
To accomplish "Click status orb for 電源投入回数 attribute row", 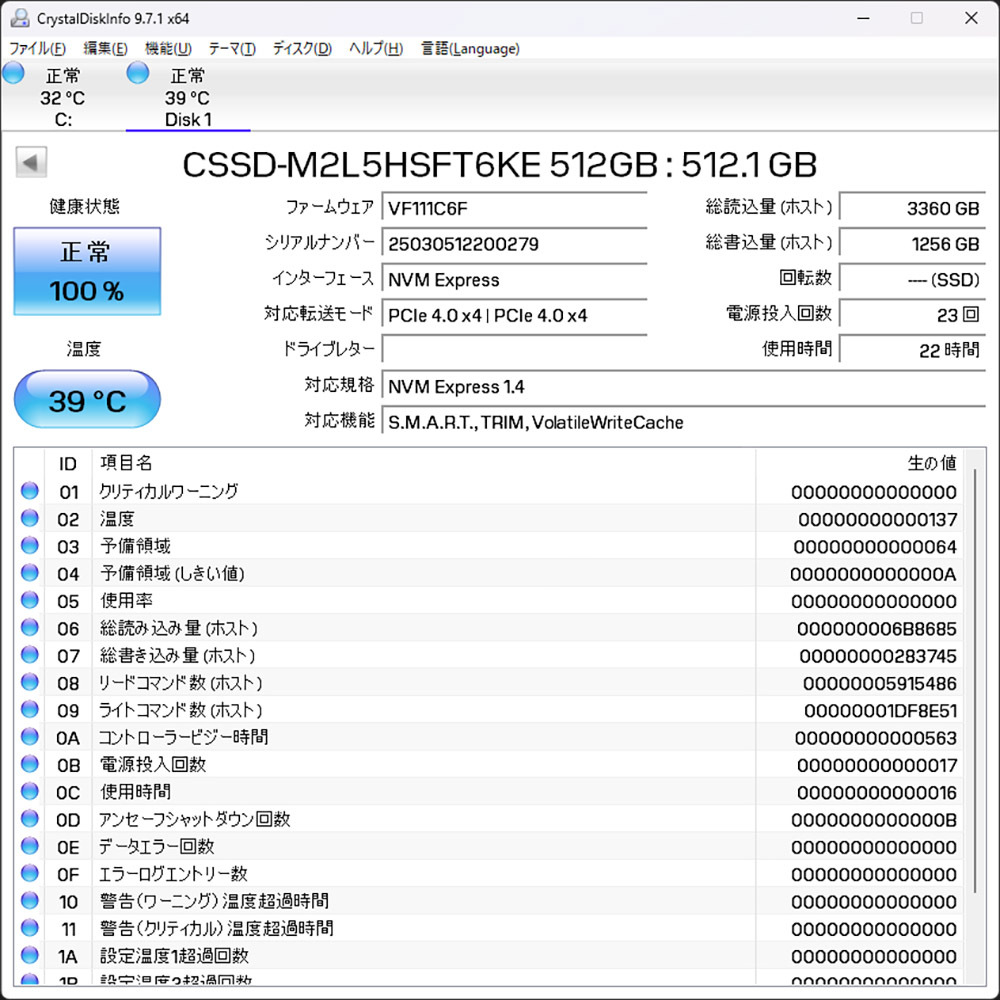I will (x=29, y=764).
